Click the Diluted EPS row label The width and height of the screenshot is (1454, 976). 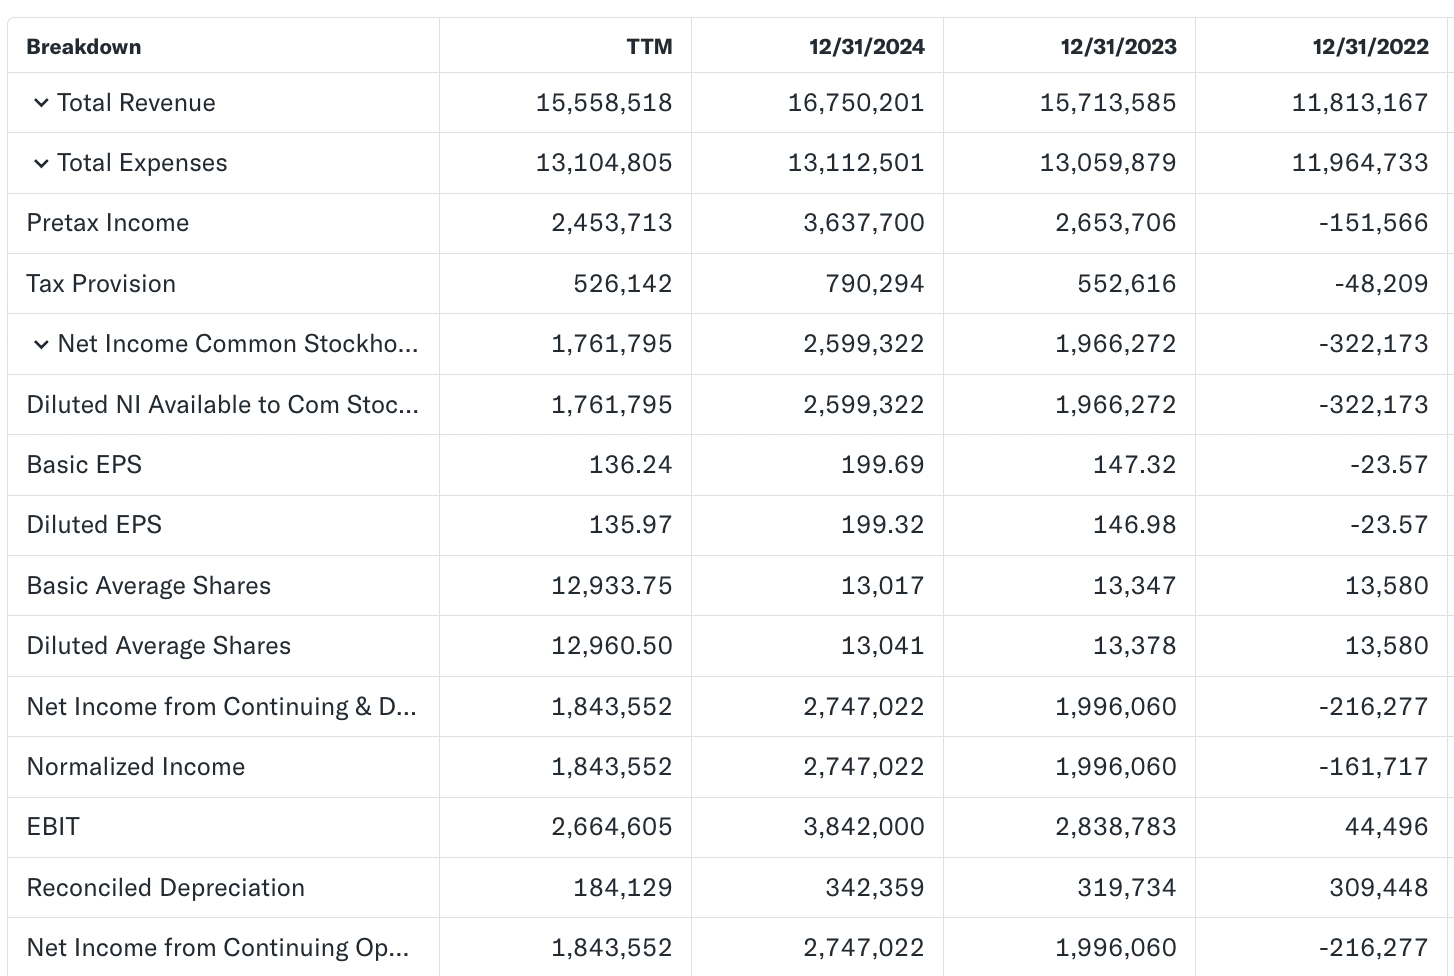pos(94,525)
